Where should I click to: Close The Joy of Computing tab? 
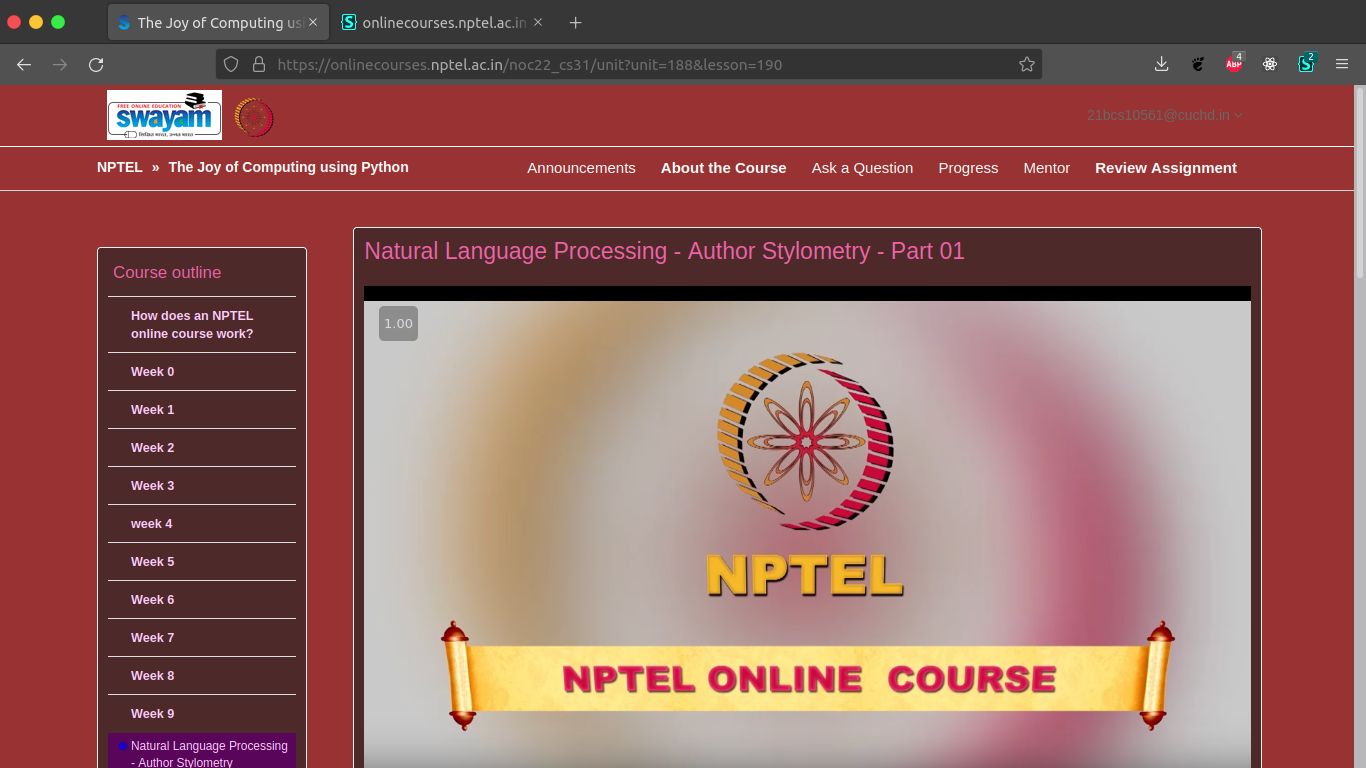[x=313, y=22]
